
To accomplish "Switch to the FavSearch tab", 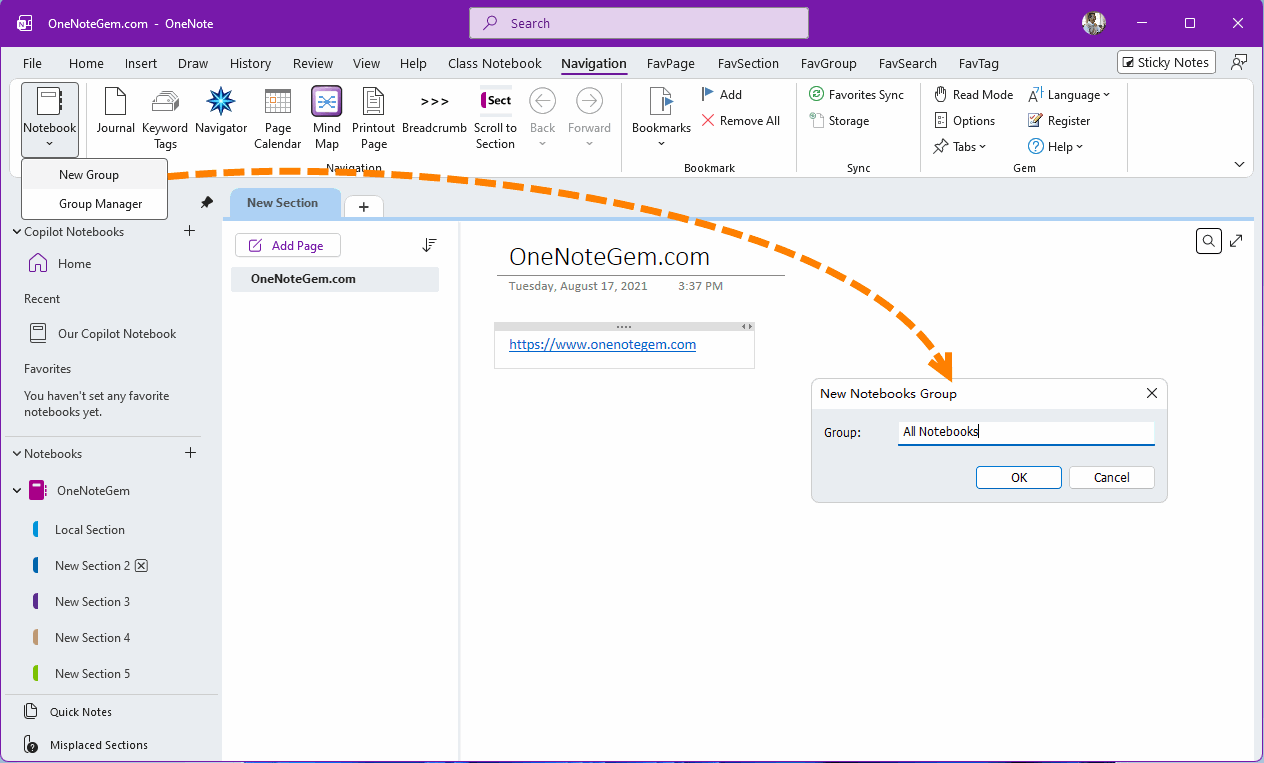I will pos(908,63).
